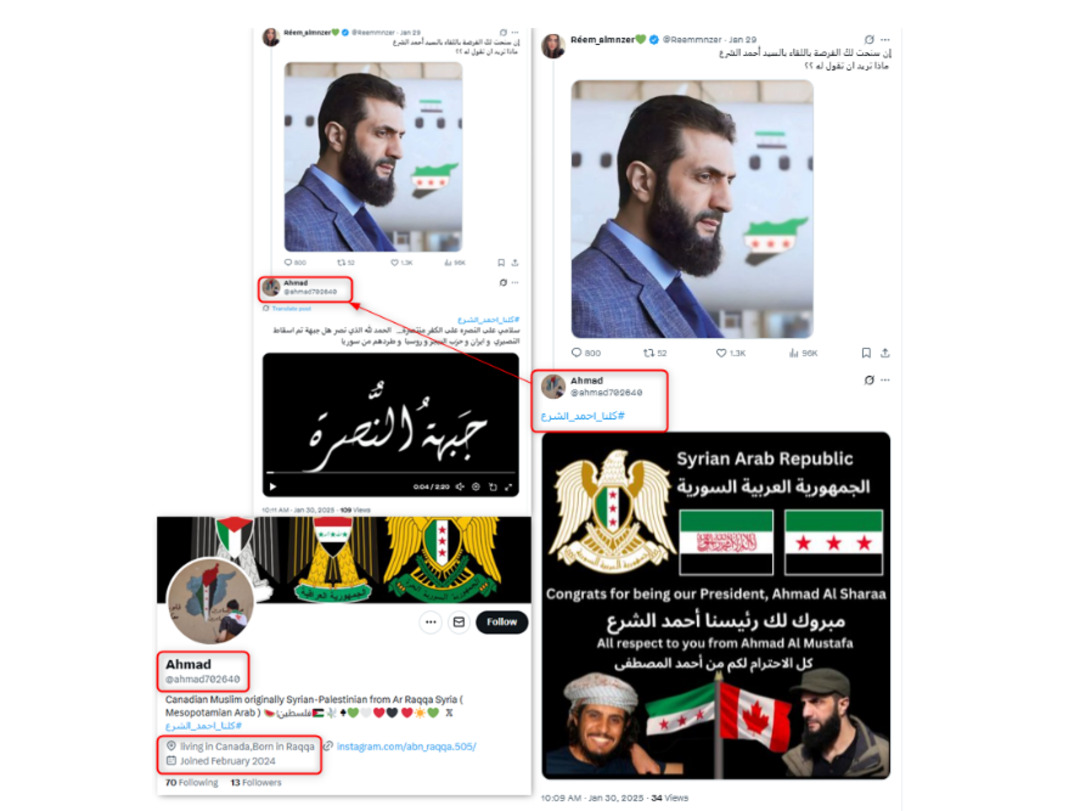Viewport: 1080px width, 811px height.
Task: Open Ahmad's round profile picture
Action: pyautogui.click(x=211, y=601)
